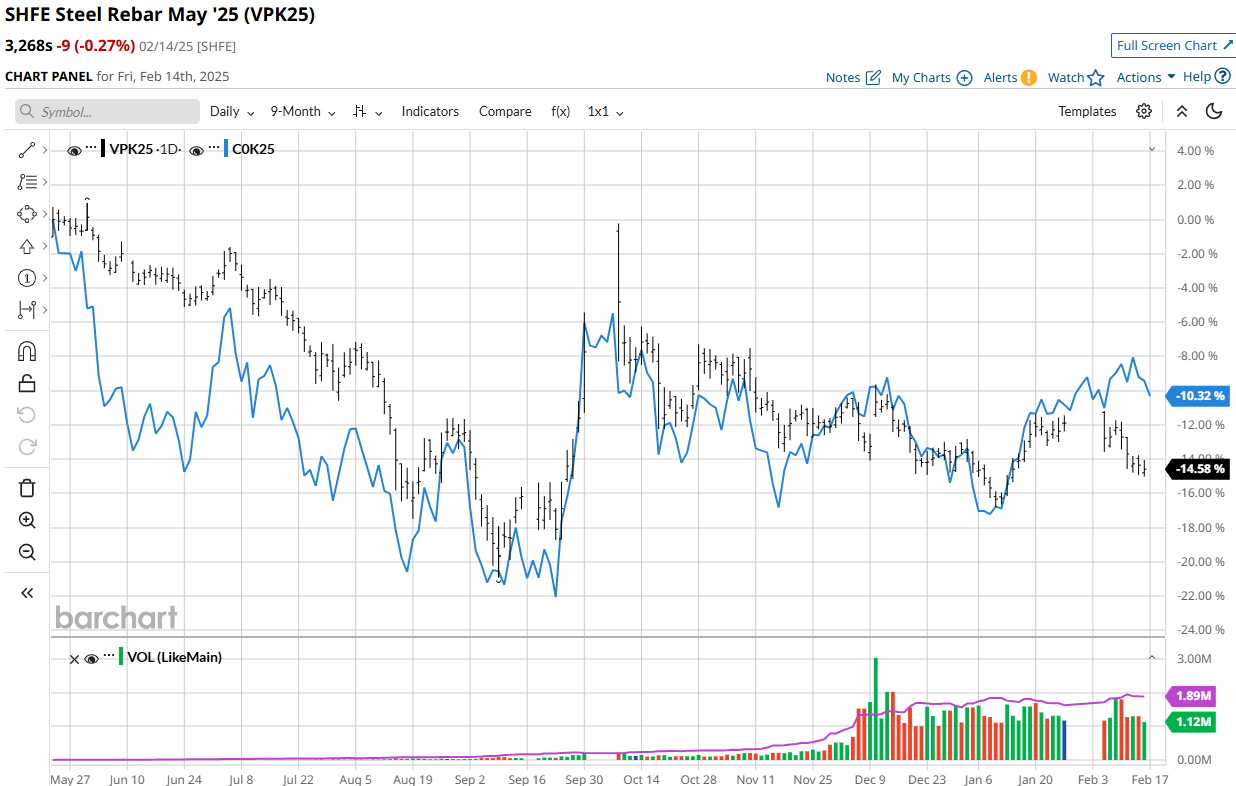The width and height of the screenshot is (1236, 786).
Task: Select the trend line drawing tool
Action: [x=27, y=150]
